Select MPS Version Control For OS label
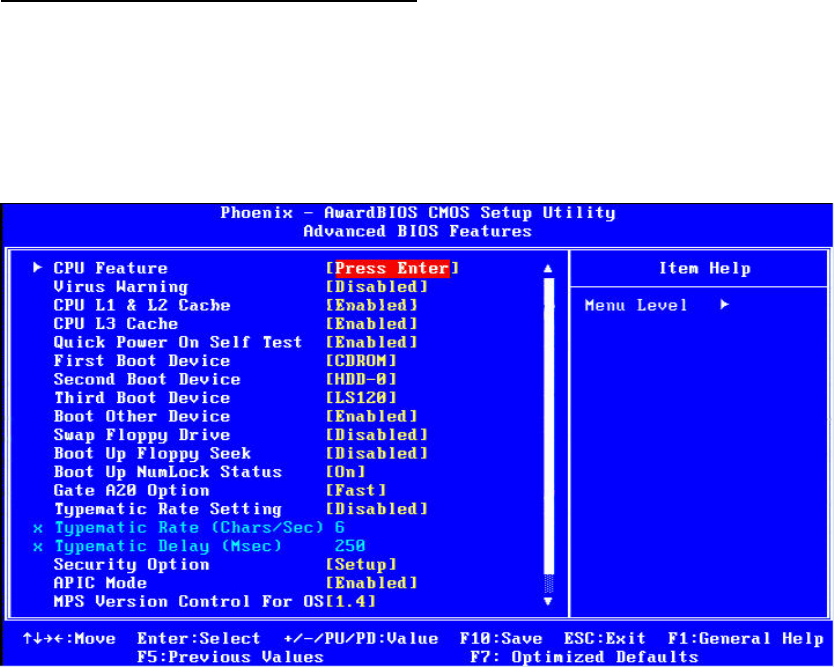This screenshot has height=667, width=834. [189, 602]
